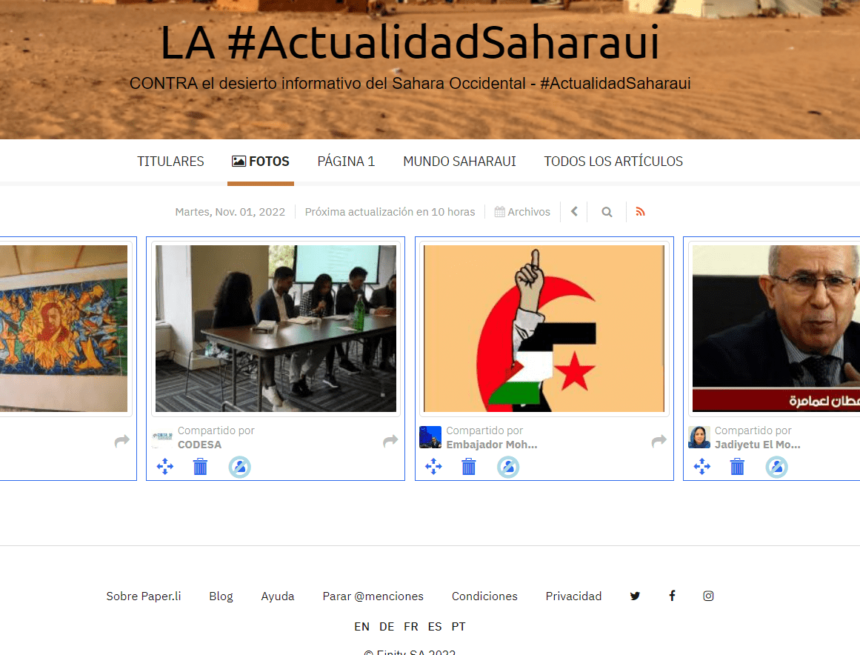Viewport: 860px width, 655px height.
Task: Open the Instagram icon in the footer
Action: [x=708, y=595]
